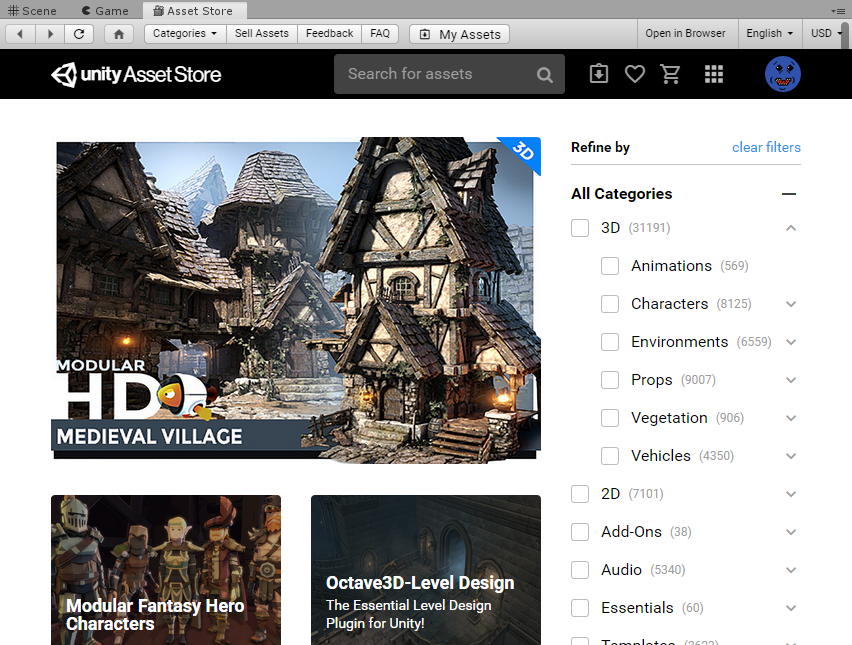Open the downloads icon in the header
Image resolution: width=852 pixels, height=645 pixels.
pos(599,74)
